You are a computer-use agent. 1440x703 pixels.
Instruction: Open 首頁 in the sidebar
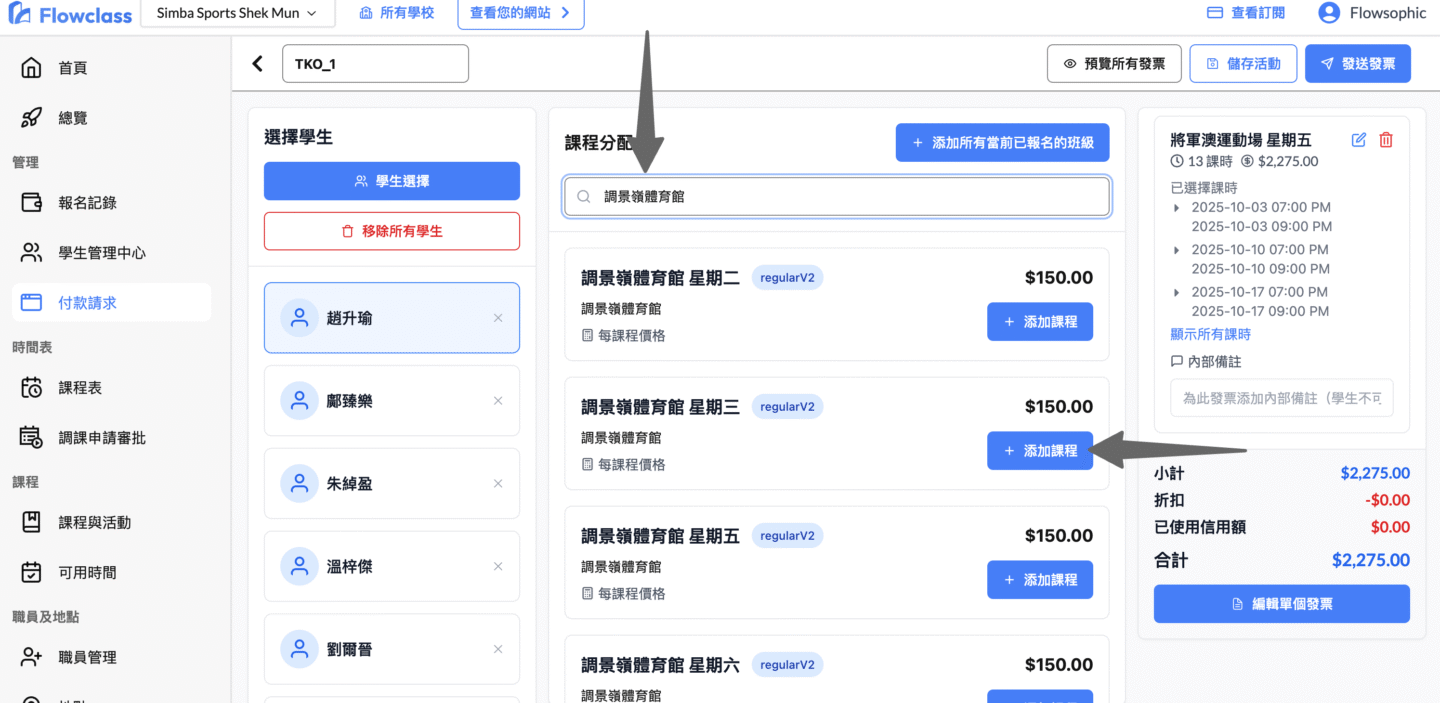pyautogui.click(x=72, y=68)
